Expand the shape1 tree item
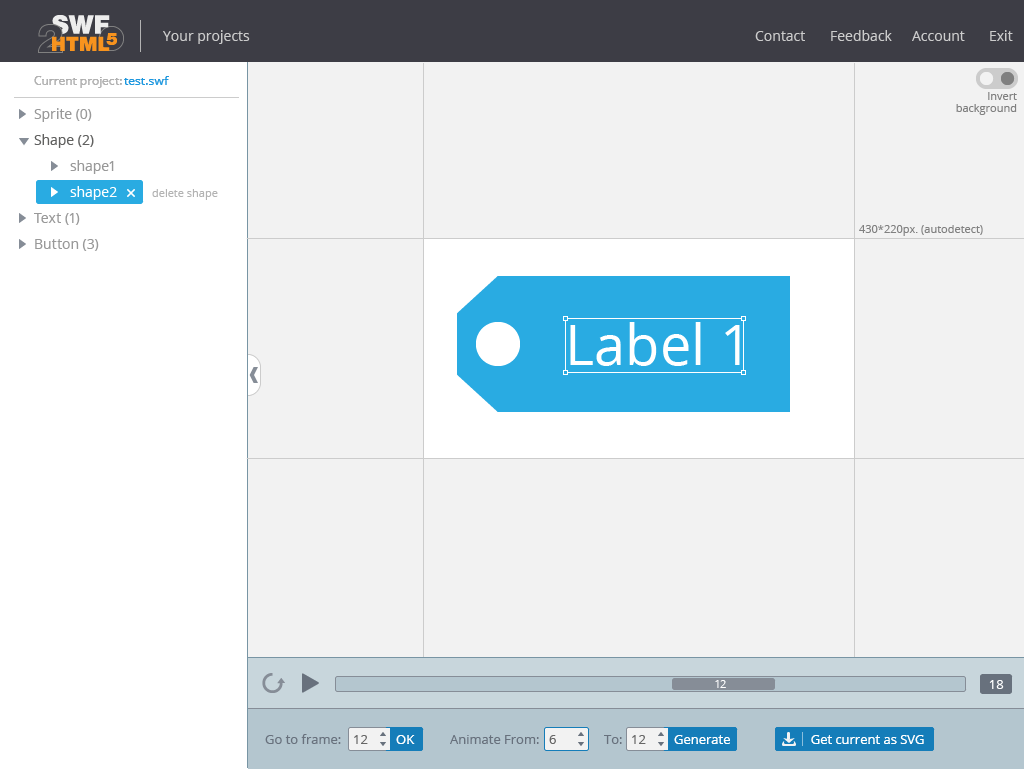Screen dimensions: 1024x769 pos(55,166)
